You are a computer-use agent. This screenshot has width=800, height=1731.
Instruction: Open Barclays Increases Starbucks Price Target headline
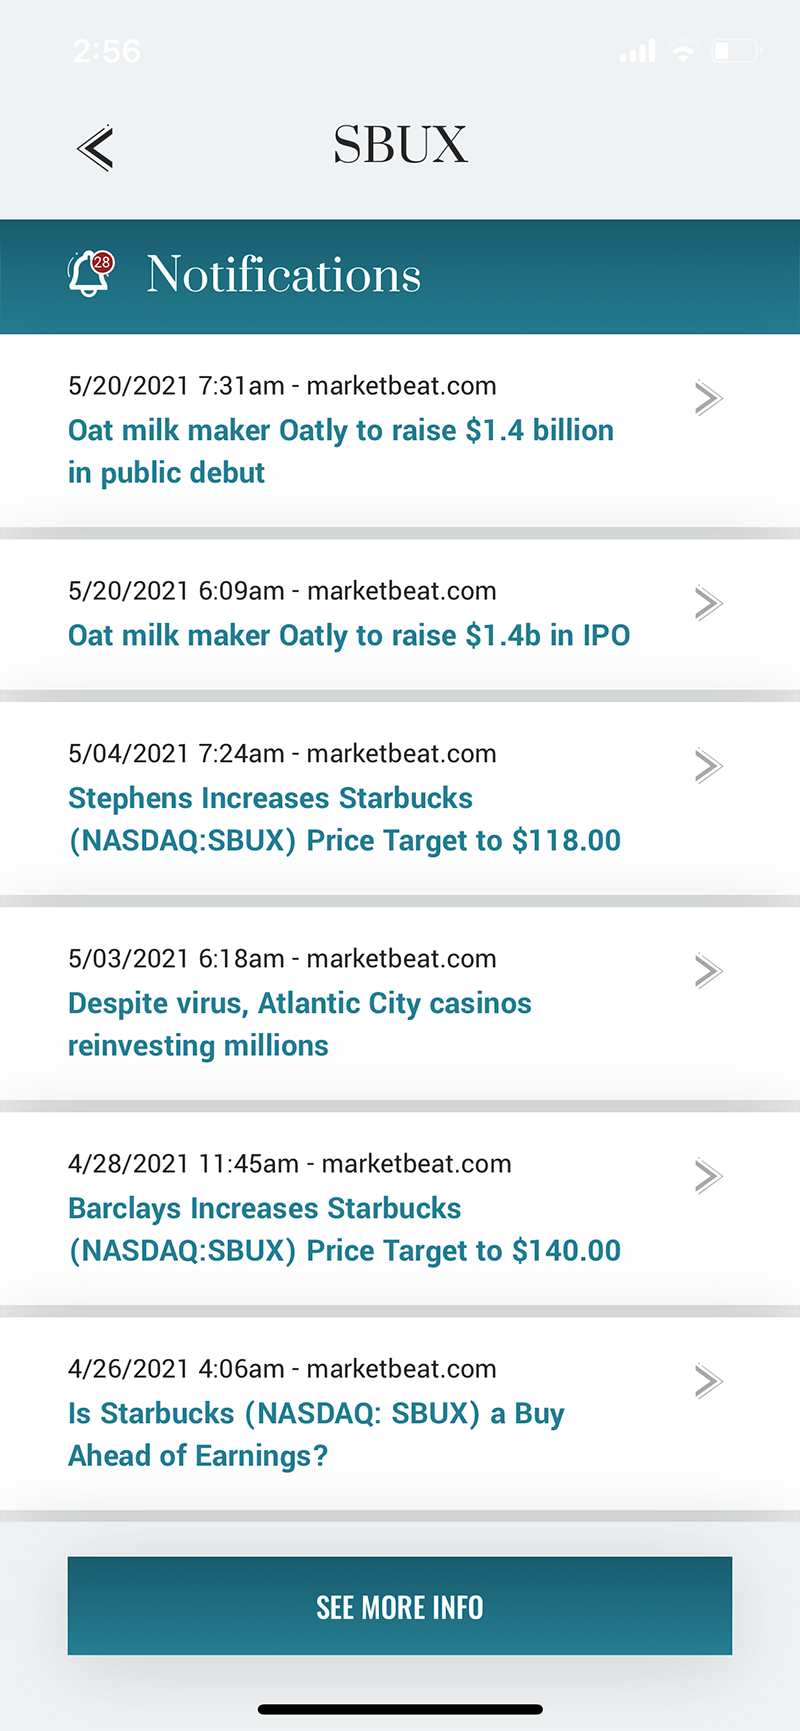pyautogui.click(x=344, y=1229)
